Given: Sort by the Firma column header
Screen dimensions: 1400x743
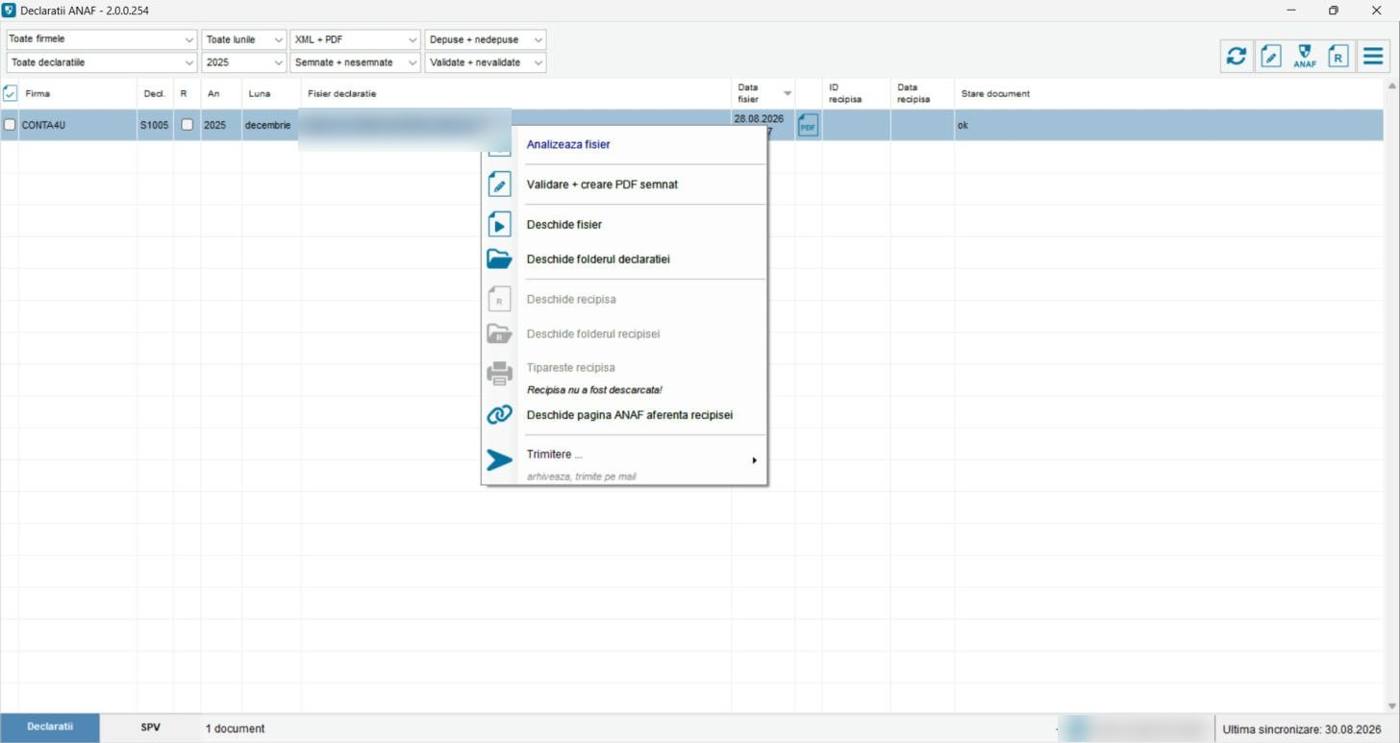Looking at the screenshot, I should tap(38, 94).
